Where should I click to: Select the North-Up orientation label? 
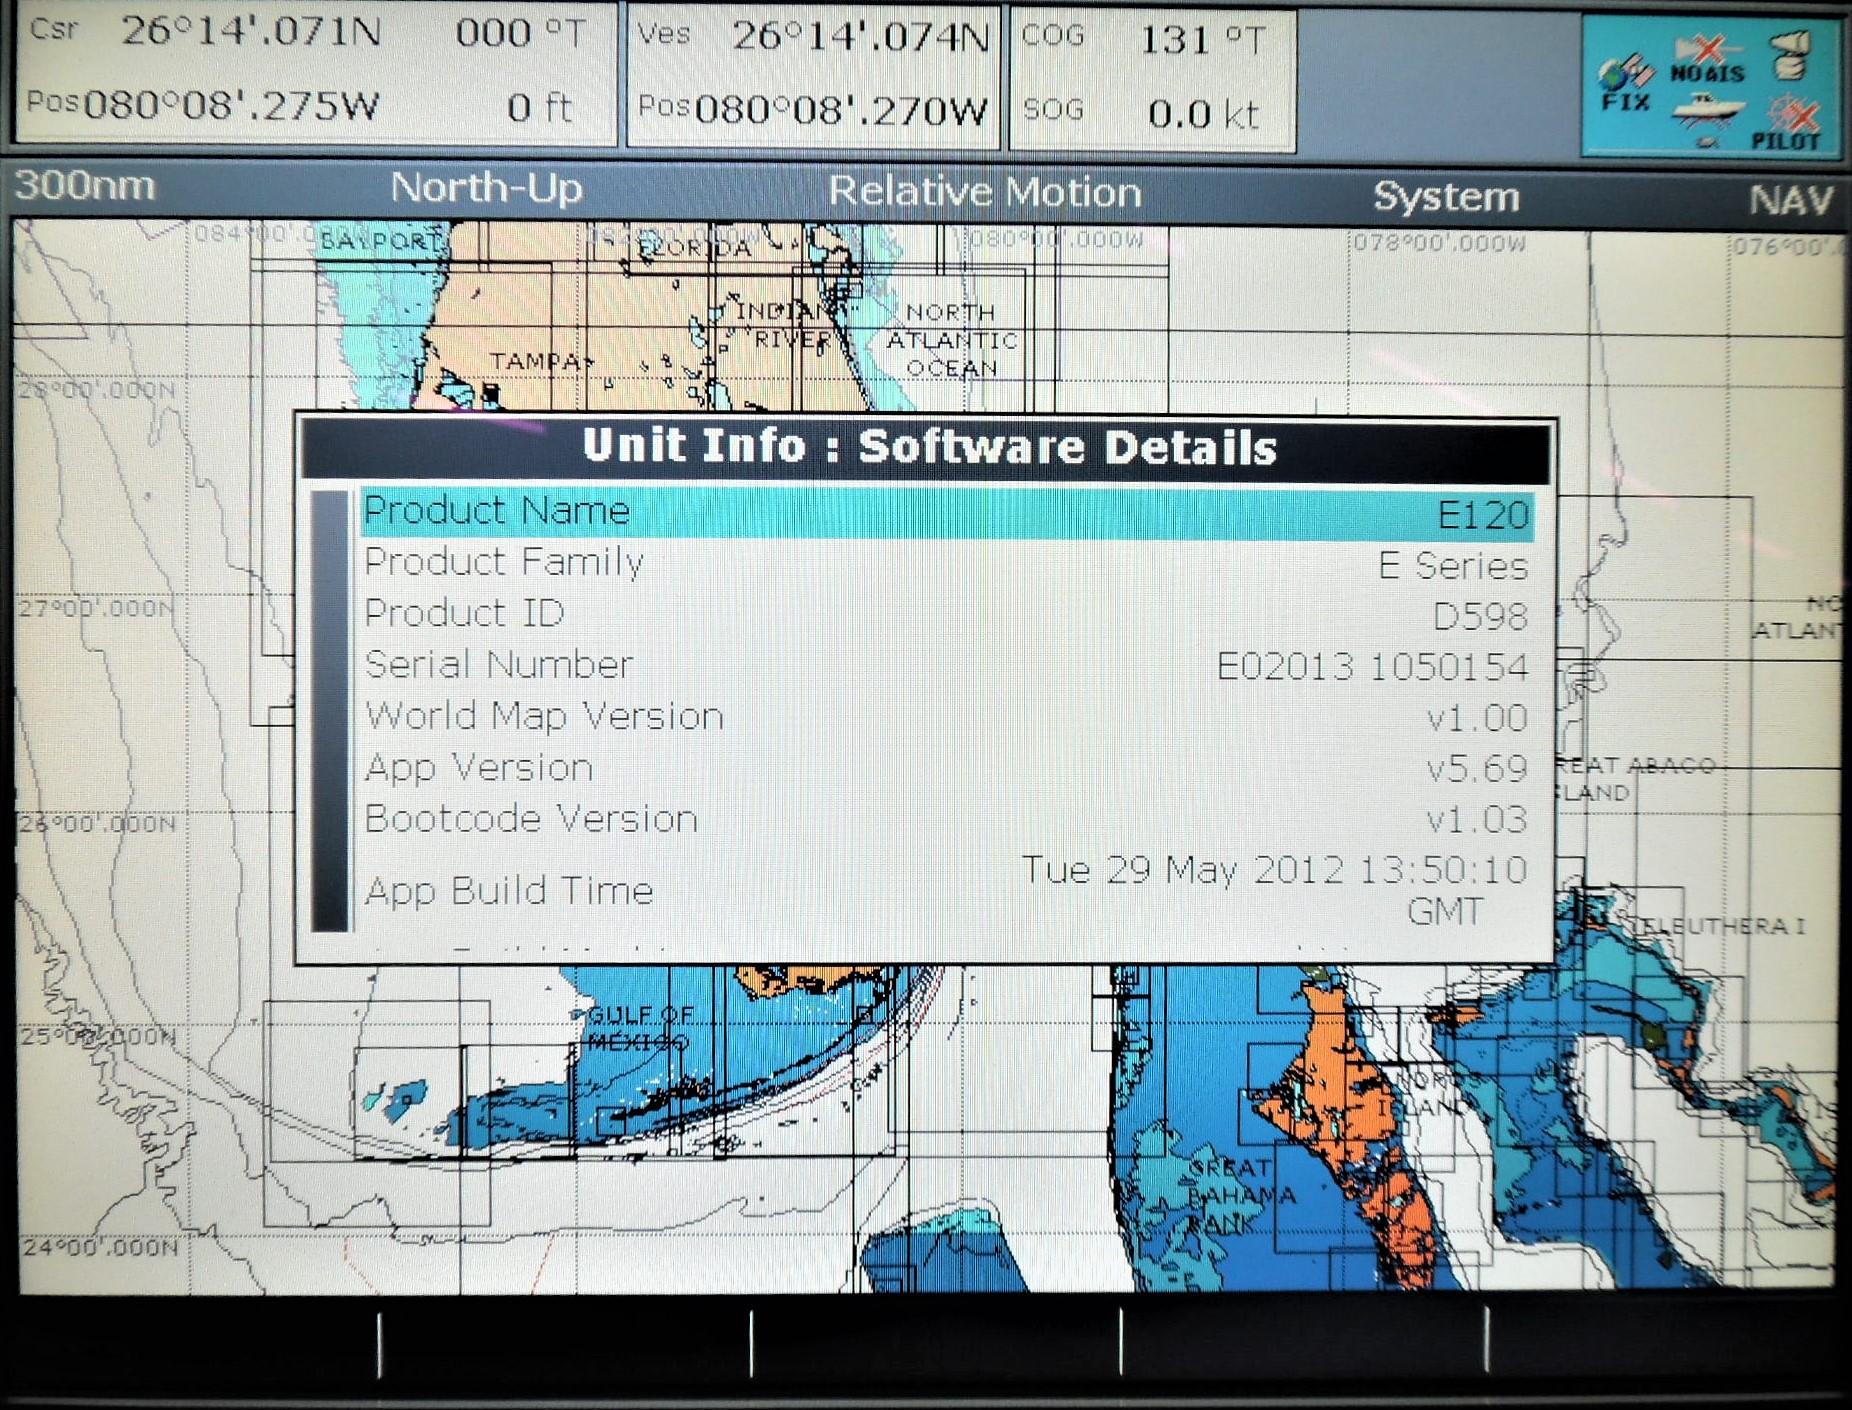coord(486,188)
